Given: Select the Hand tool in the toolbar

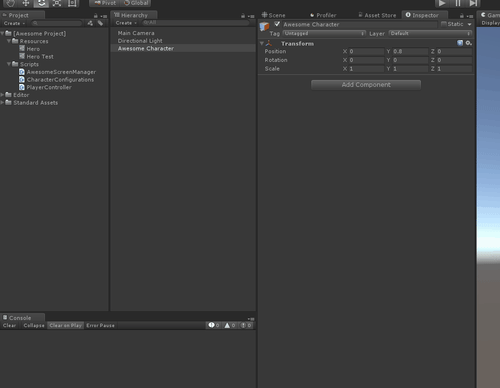Looking at the screenshot, I should [x=10, y=3].
